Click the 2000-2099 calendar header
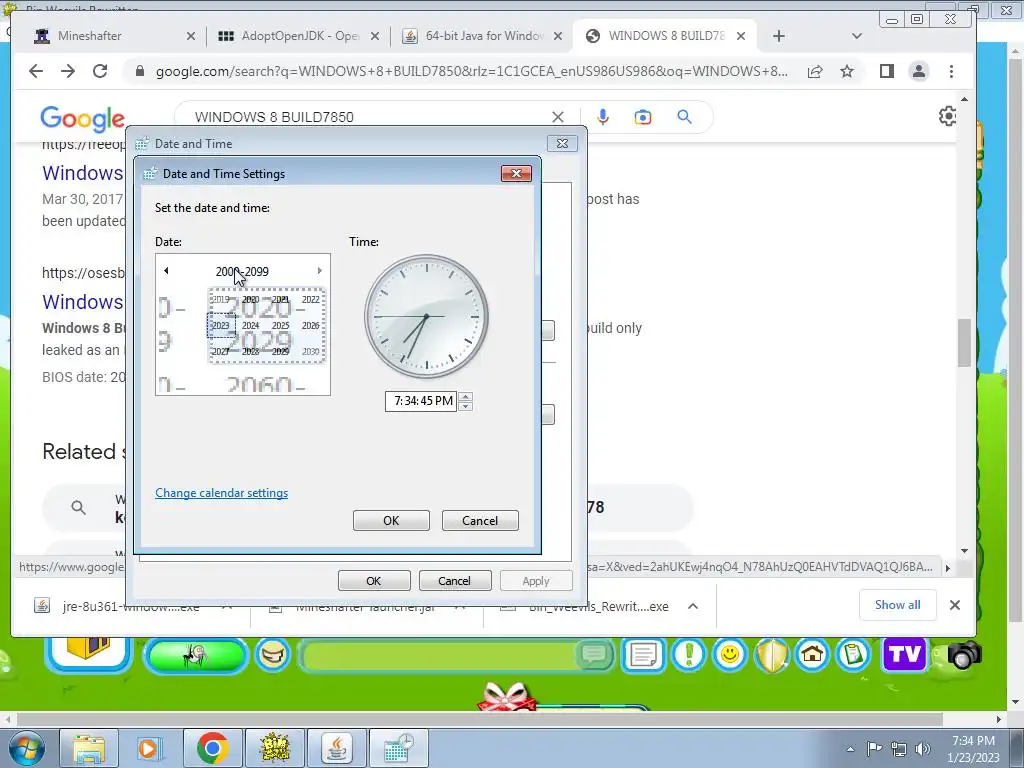Screen dimensions: 1024x768 [x=242, y=272]
